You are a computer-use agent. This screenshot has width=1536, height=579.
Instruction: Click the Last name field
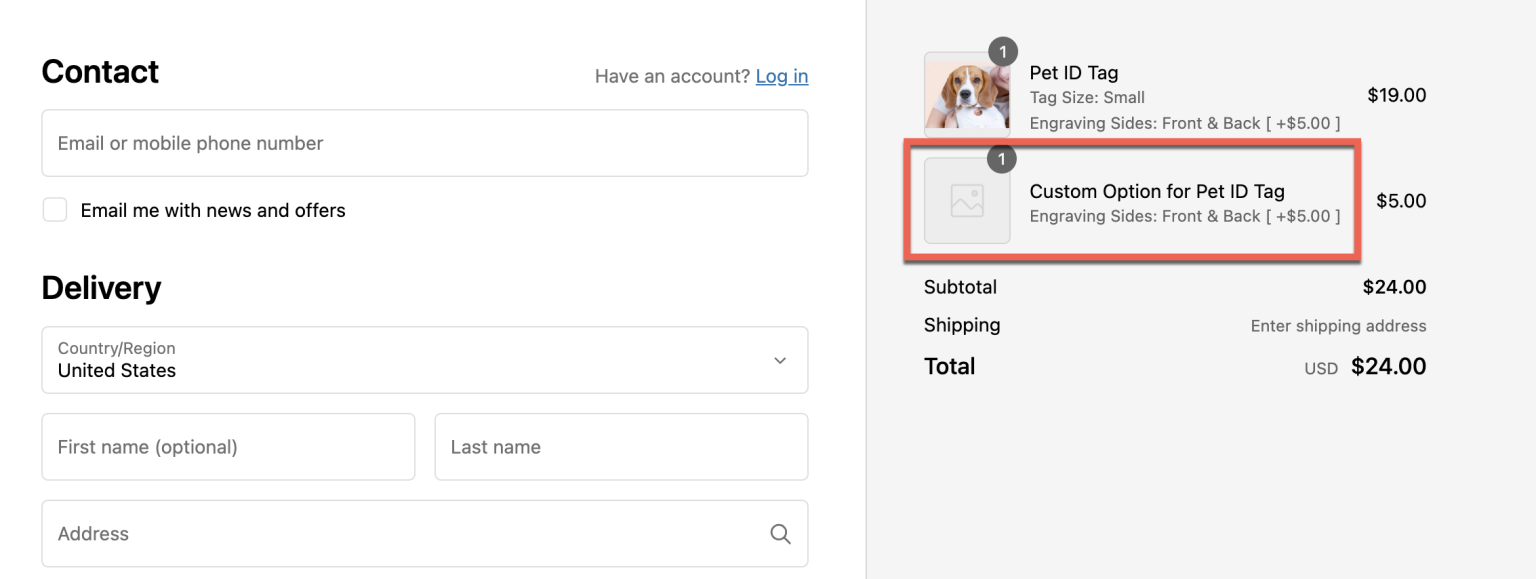tap(621, 447)
